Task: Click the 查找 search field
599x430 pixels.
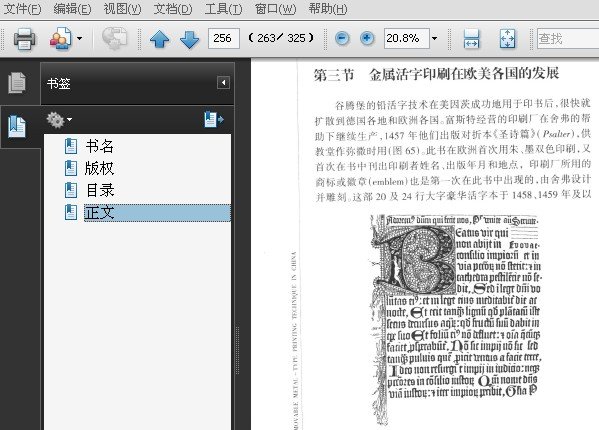Action: tap(568, 38)
